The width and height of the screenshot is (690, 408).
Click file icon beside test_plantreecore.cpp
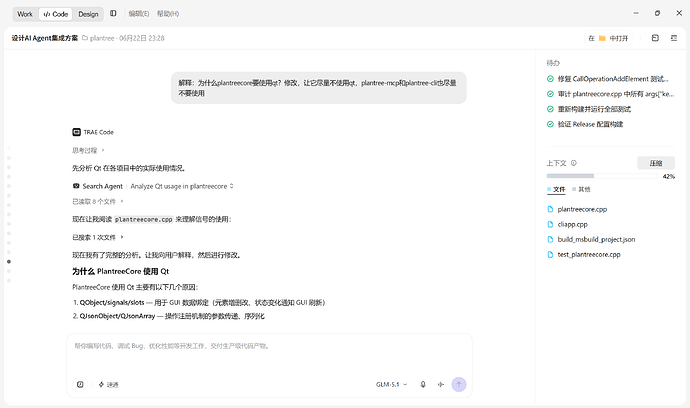pyautogui.click(x=550, y=254)
